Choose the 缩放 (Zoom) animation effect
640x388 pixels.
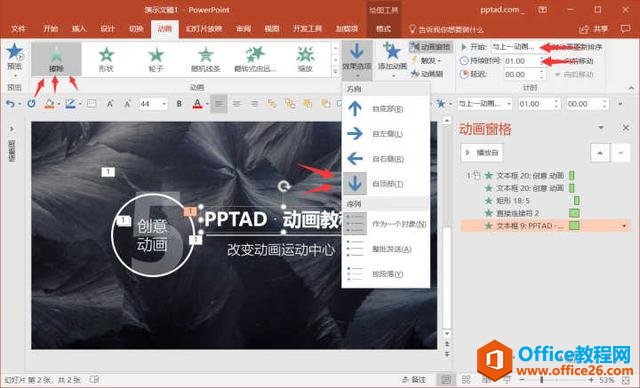click(x=305, y=59)
